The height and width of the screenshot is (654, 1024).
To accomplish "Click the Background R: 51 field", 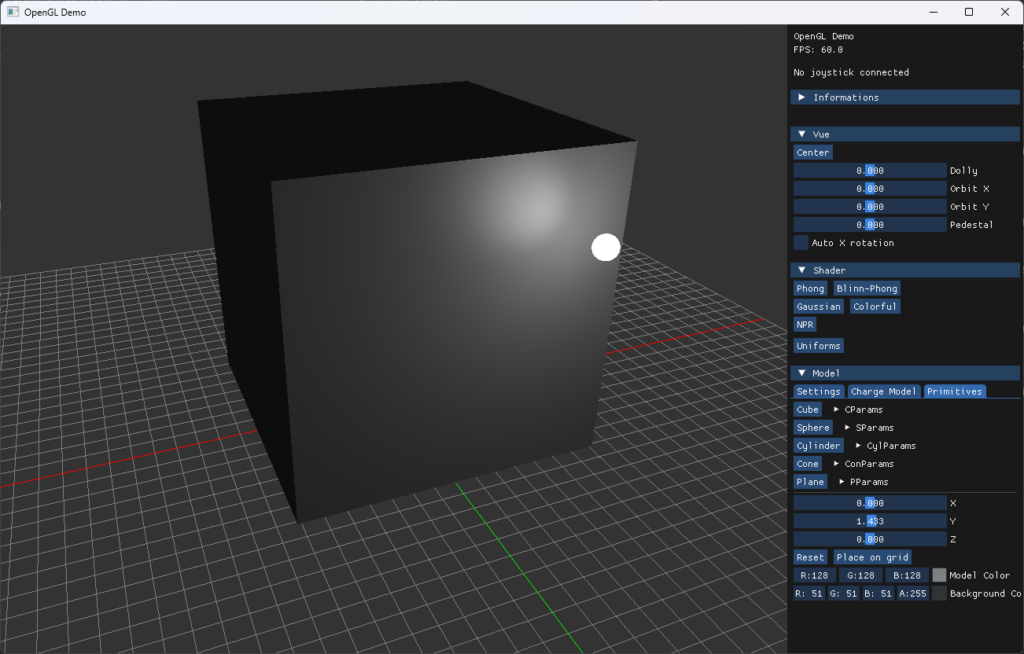I will tap(808, 594).
